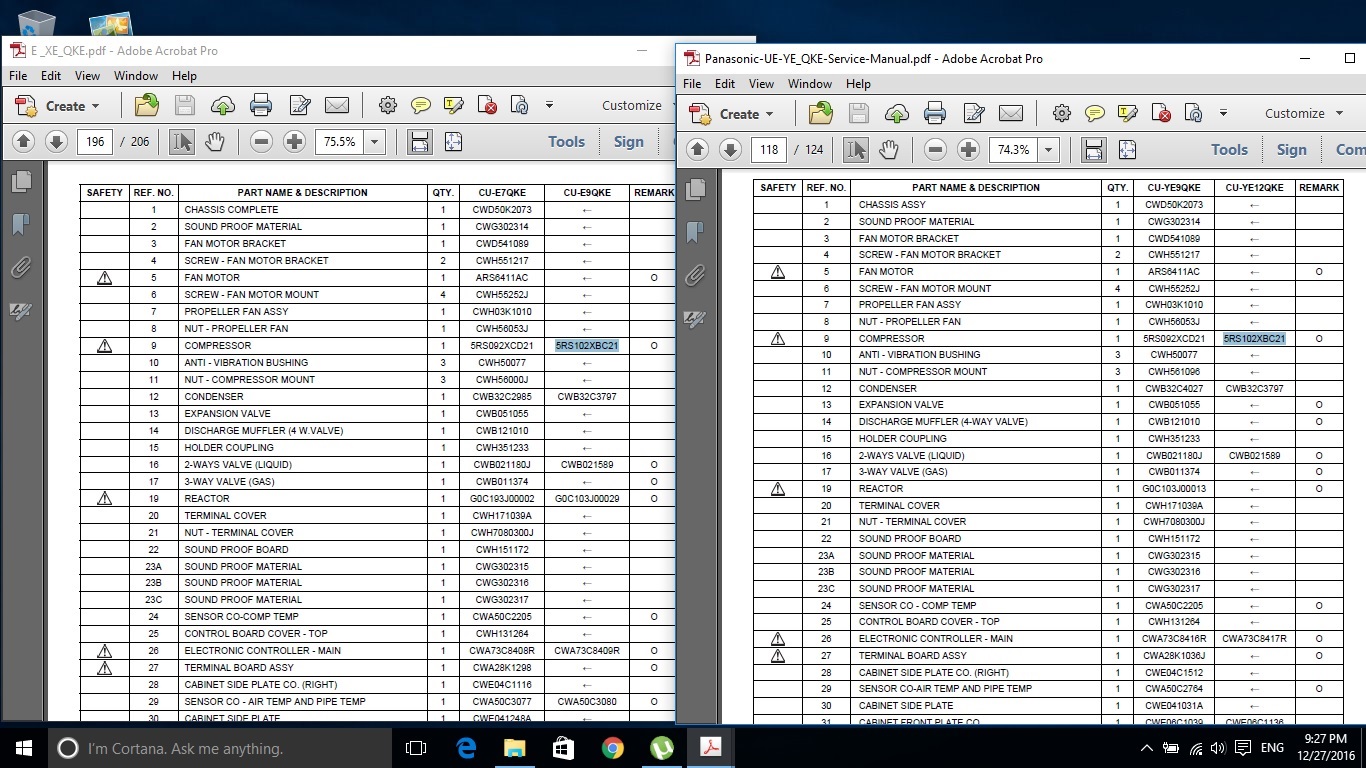
Task: Click highlighted 5RS102XBC21 cell in Panasonic window
Action: (x=1254, y=338)
